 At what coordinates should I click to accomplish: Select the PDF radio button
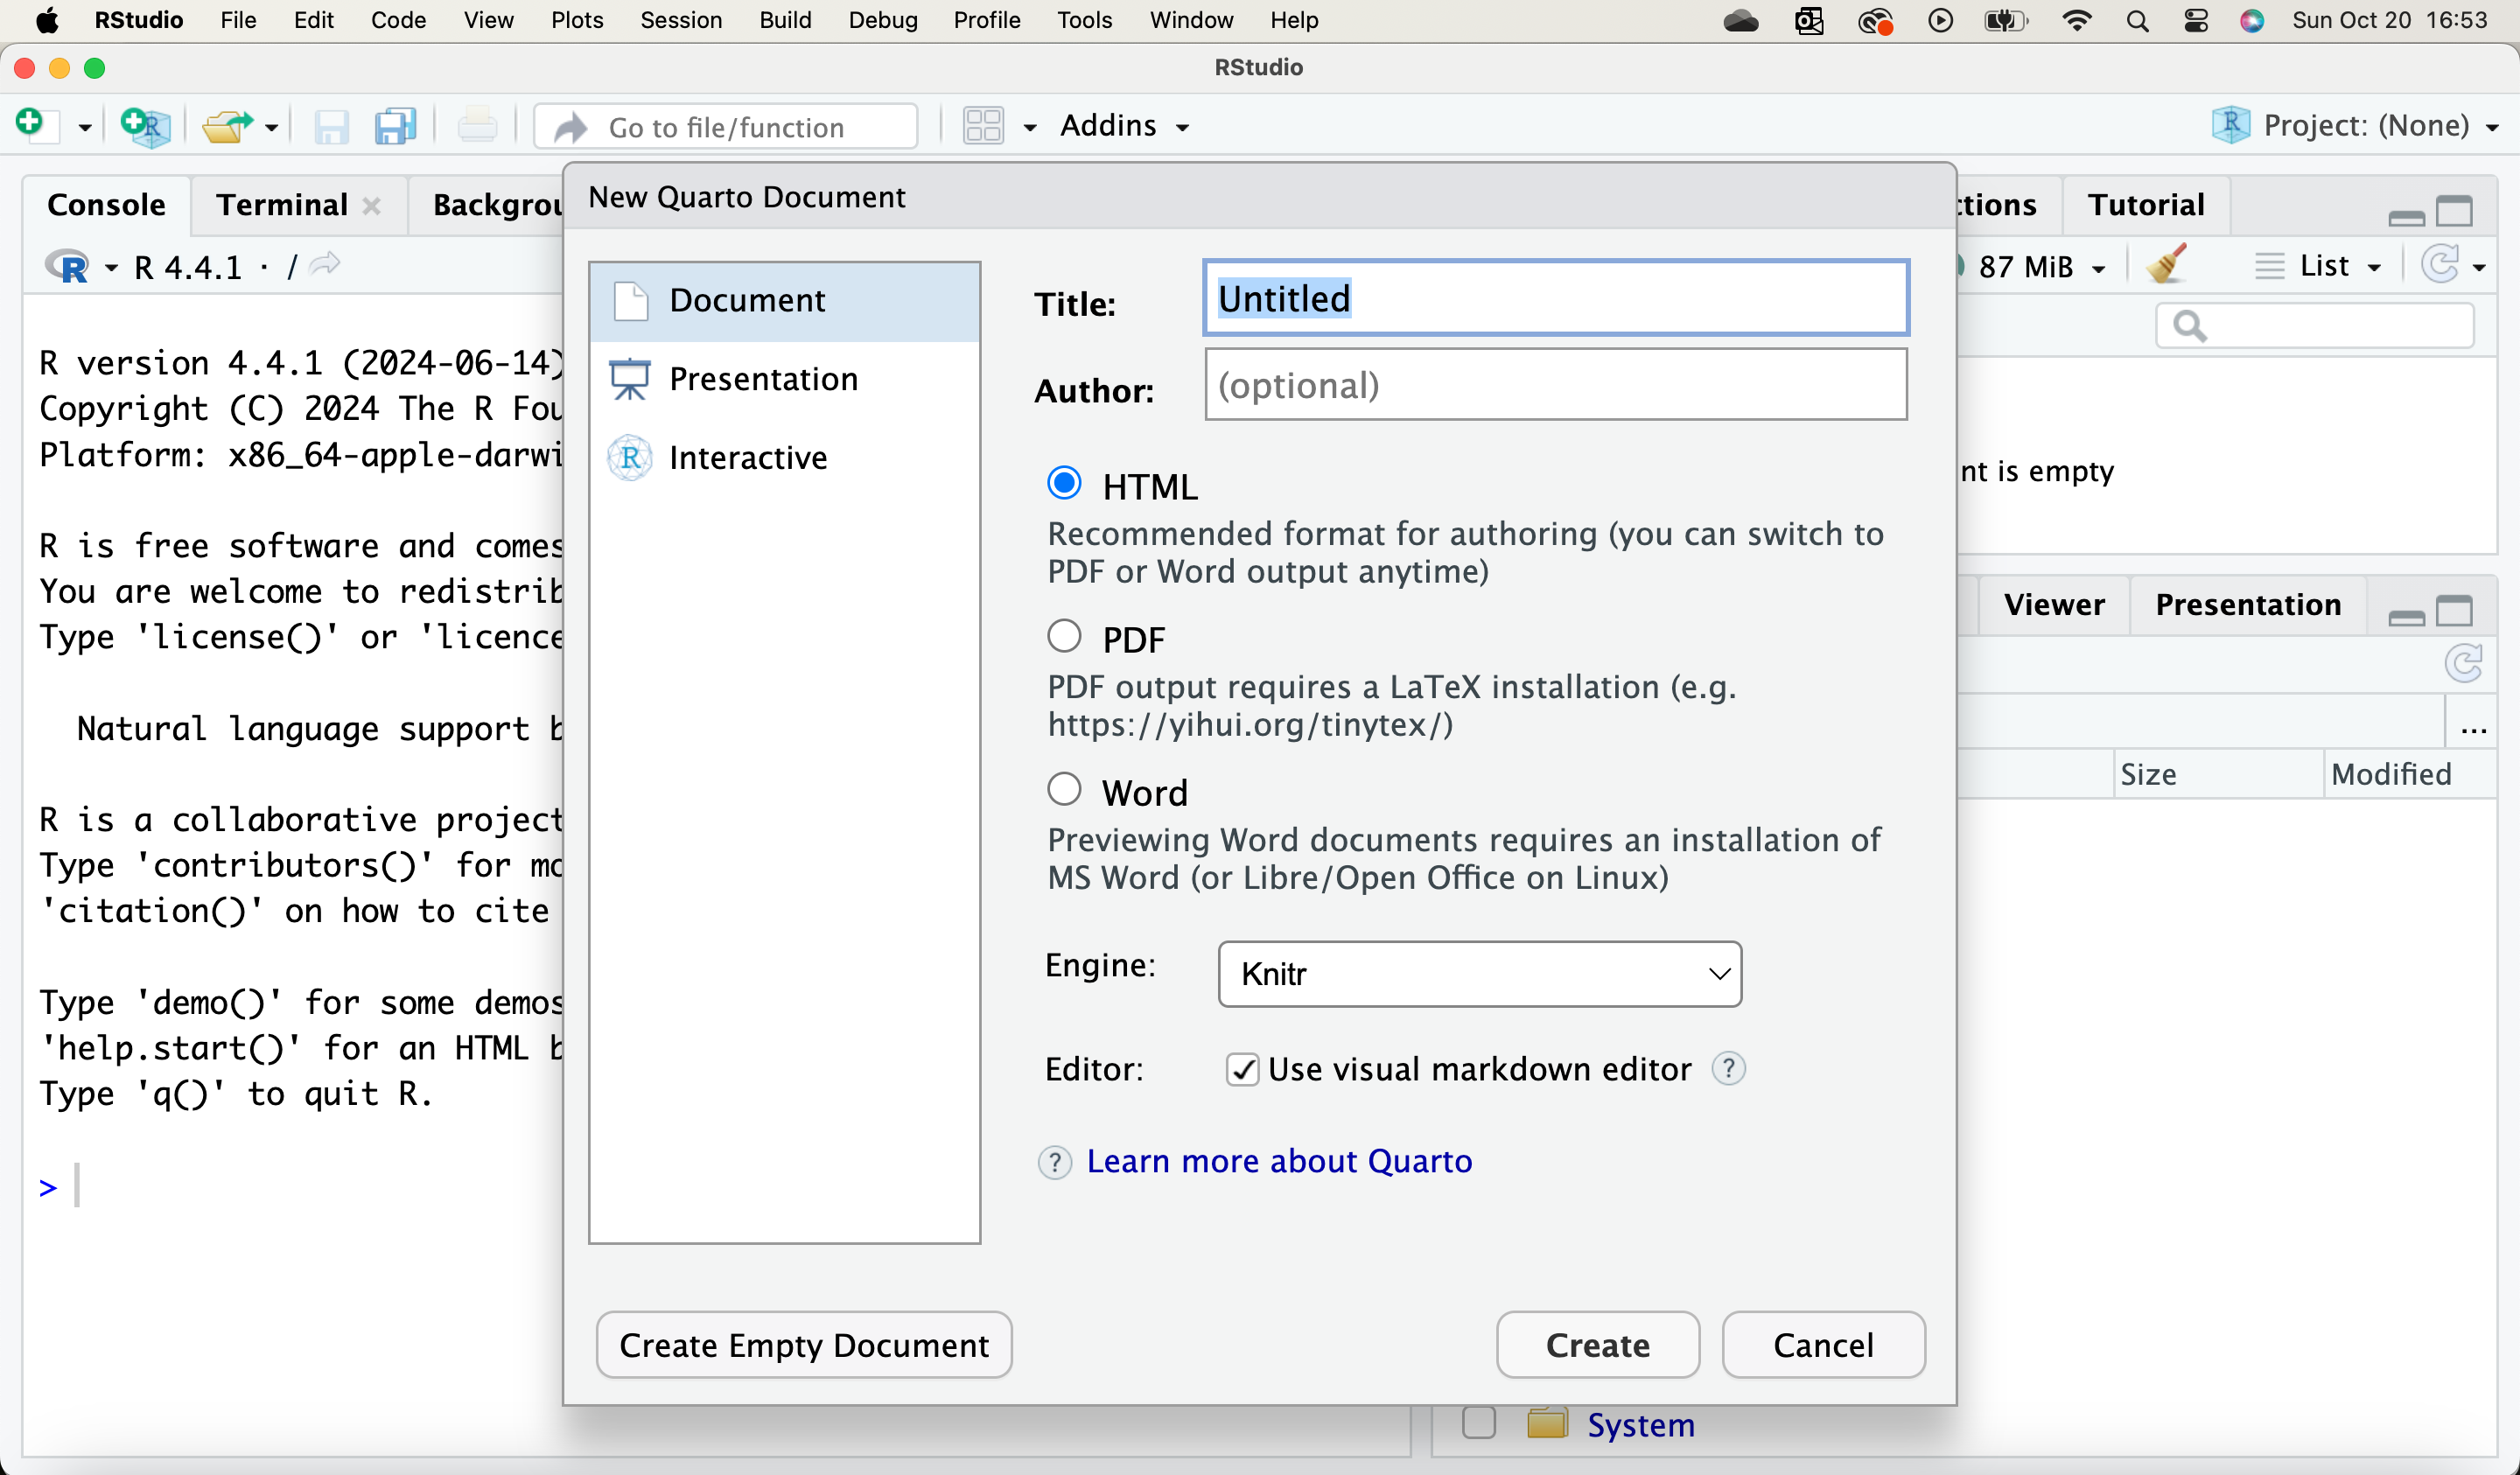pyautogui.click(x=1064, y=636)
